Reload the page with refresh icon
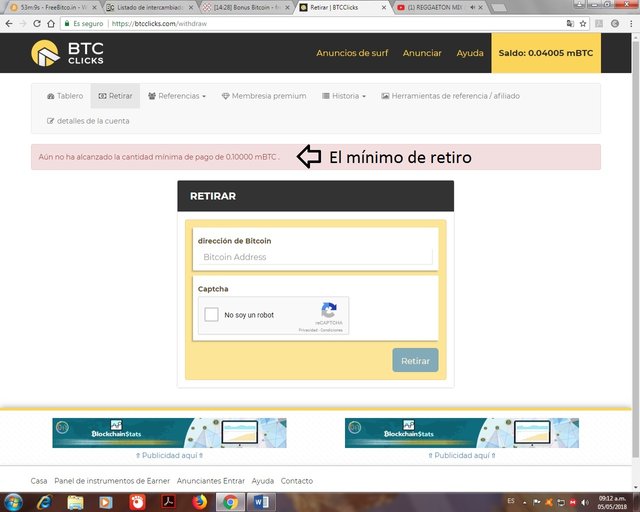Viewport: 640px width, 512px height. [x=37, y=24]
